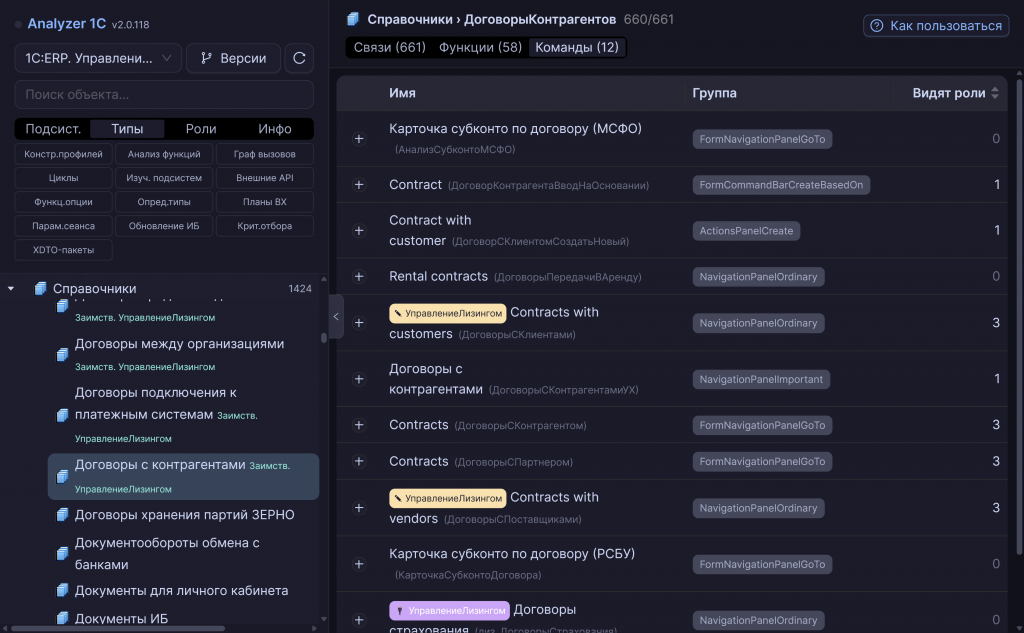This screenshot has height=633, width=1024.
Task: Switch to the Функции (58) tab
Action: (x=480, y=47)
